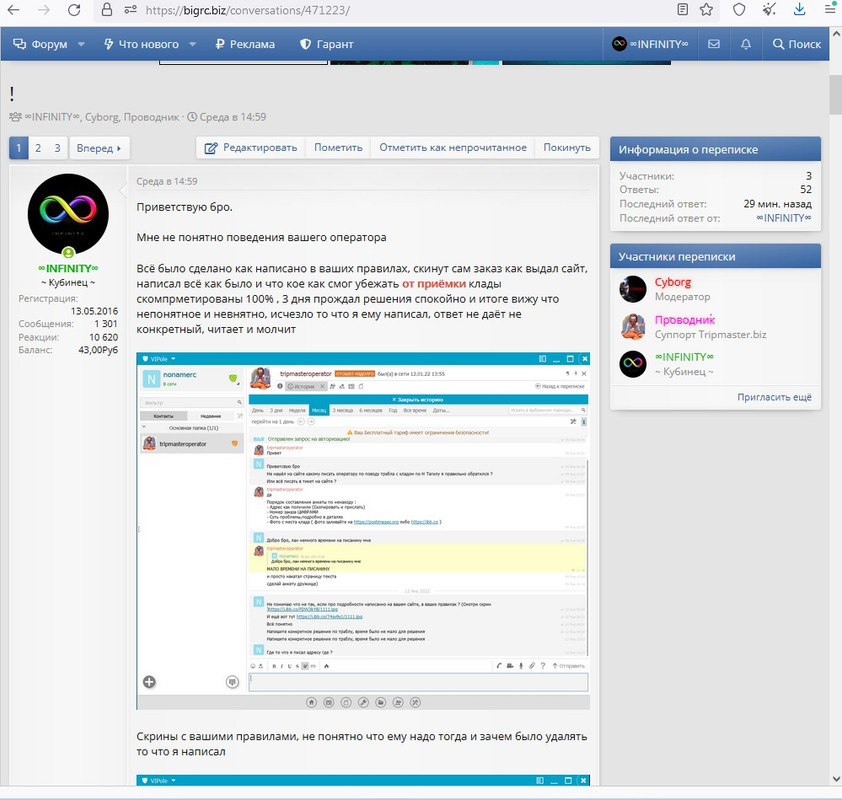Click the 10 620 reactions count

pos(104,337)
